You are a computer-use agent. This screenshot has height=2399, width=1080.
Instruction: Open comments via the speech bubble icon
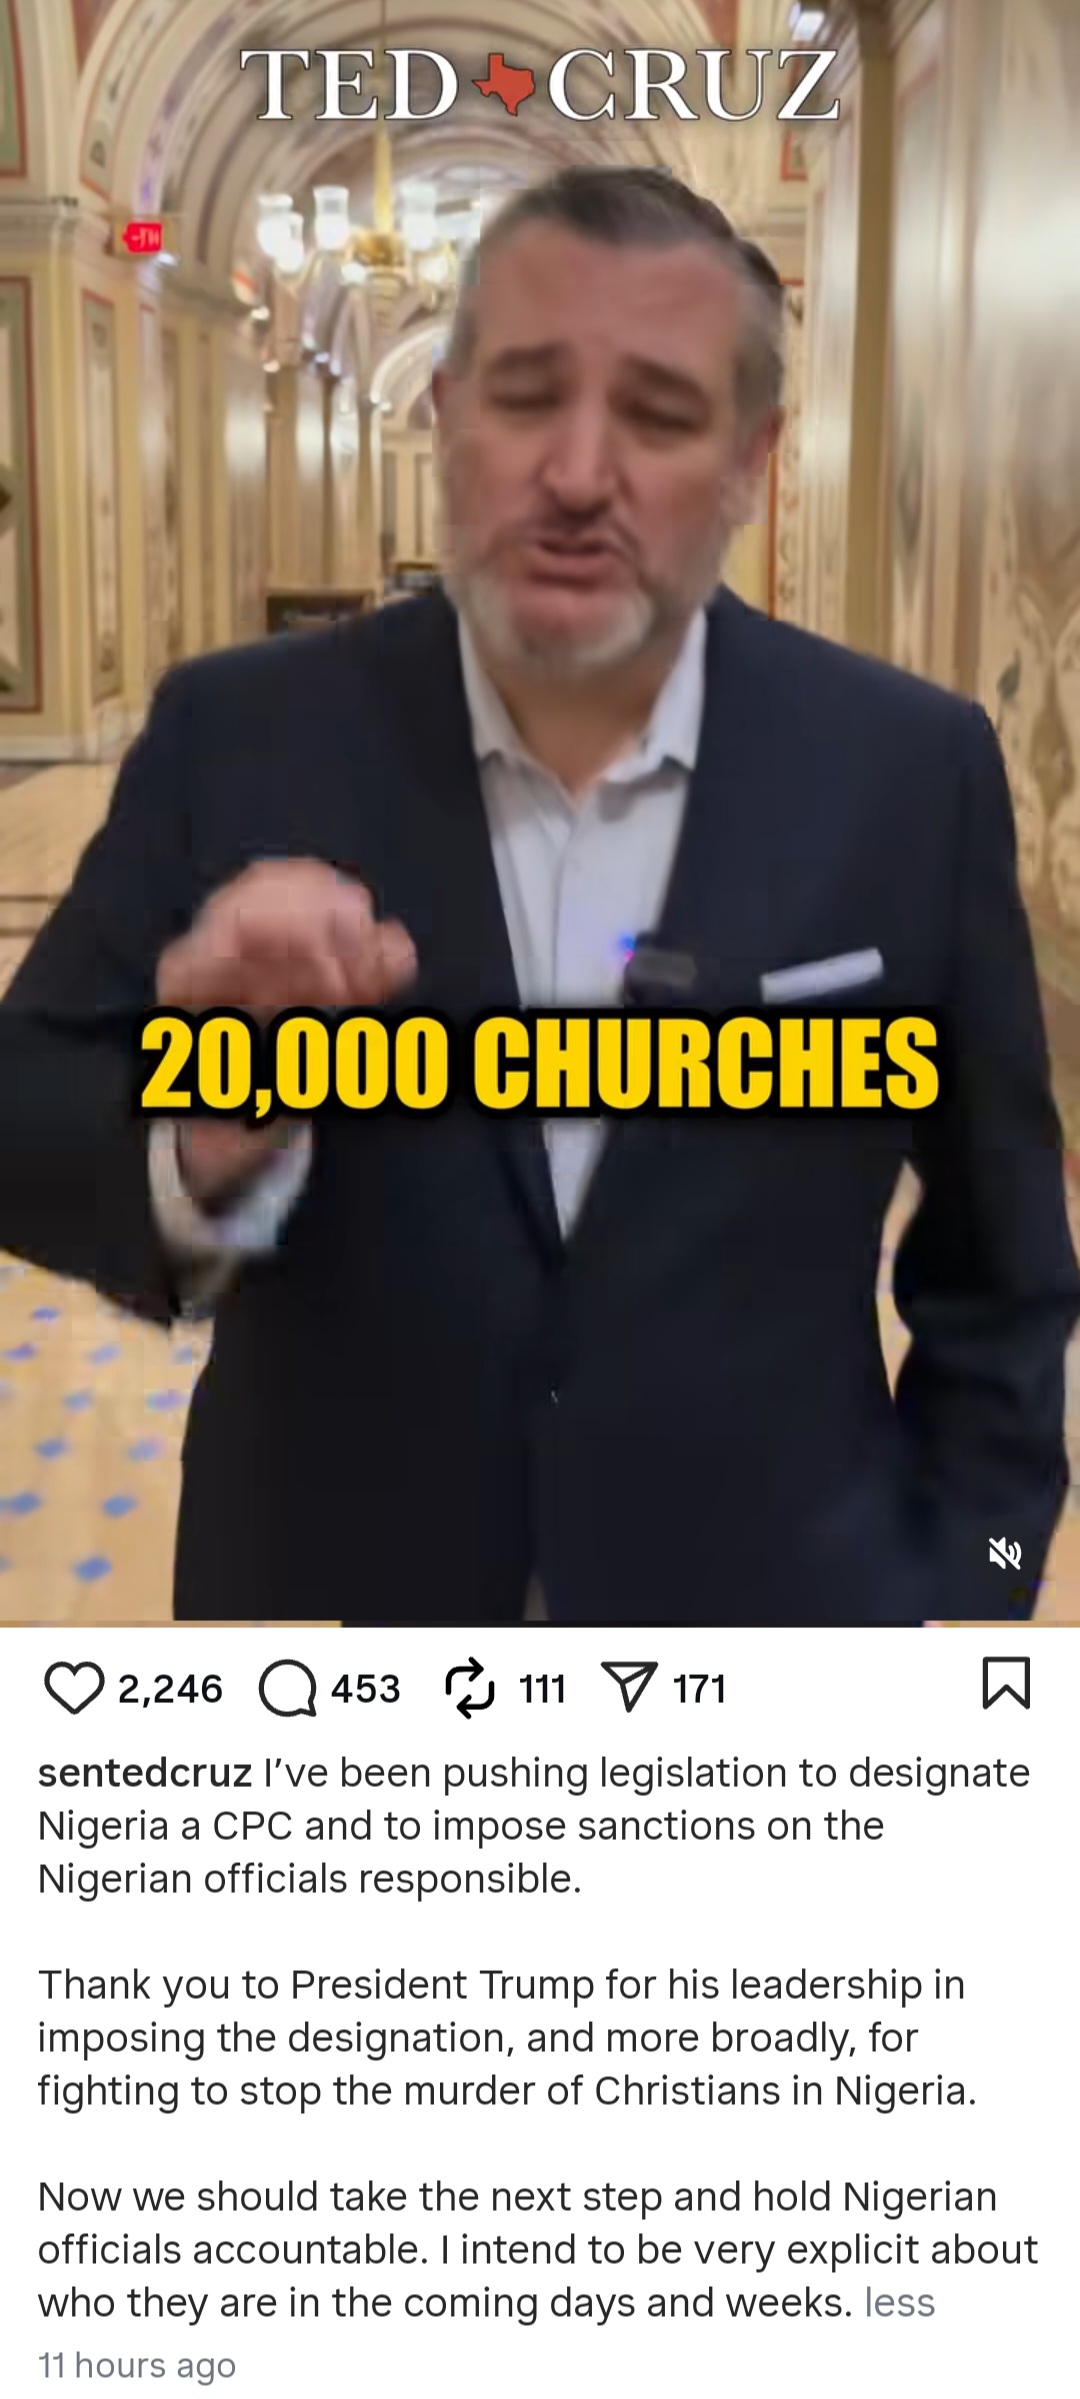pyautogui.click(x=288, y=1688)
